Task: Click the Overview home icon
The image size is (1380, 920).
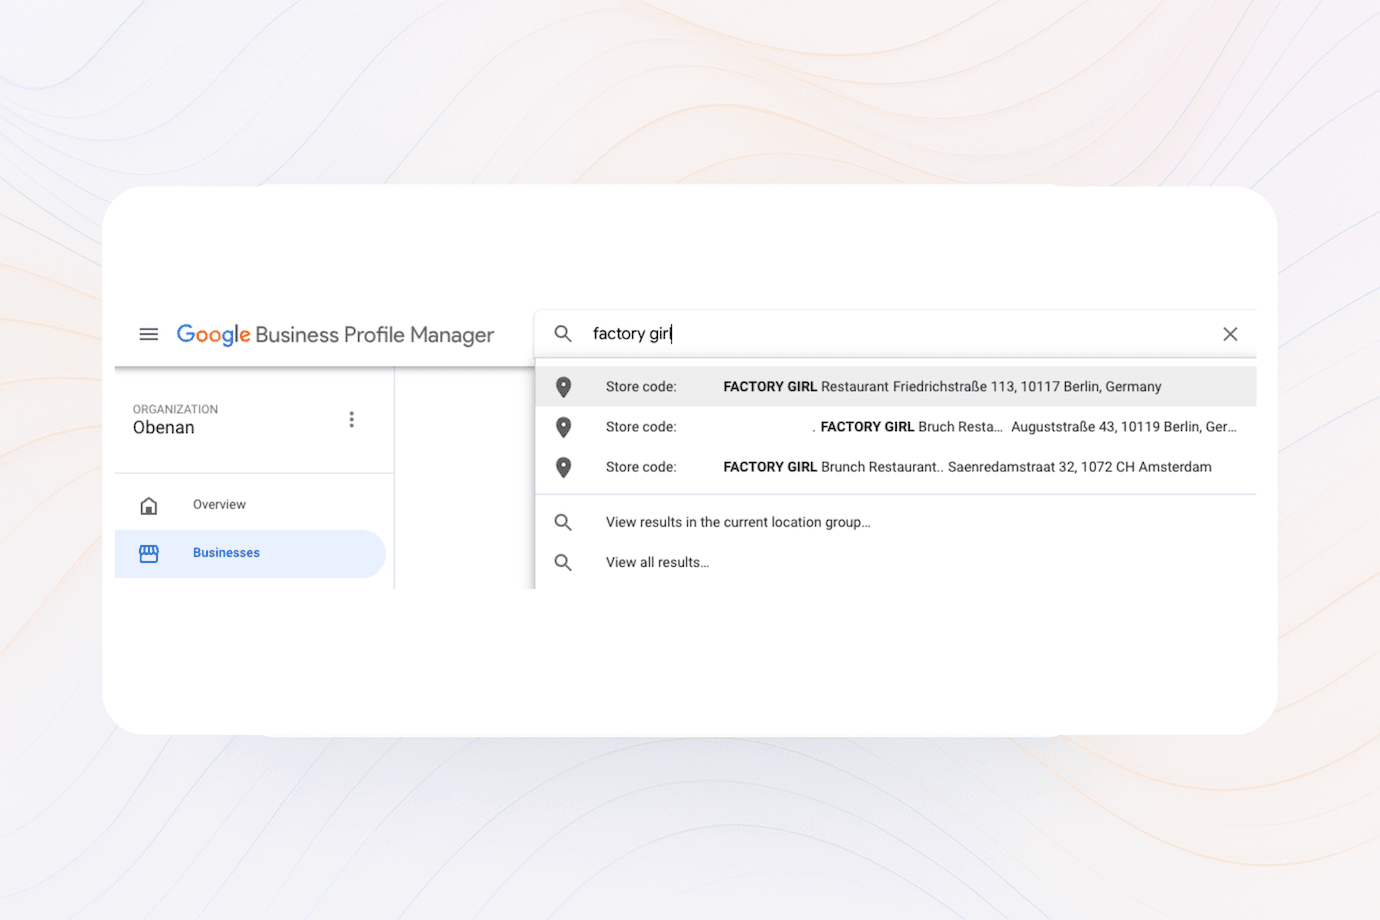Action: pyautogui.click(x=149, y=505)
